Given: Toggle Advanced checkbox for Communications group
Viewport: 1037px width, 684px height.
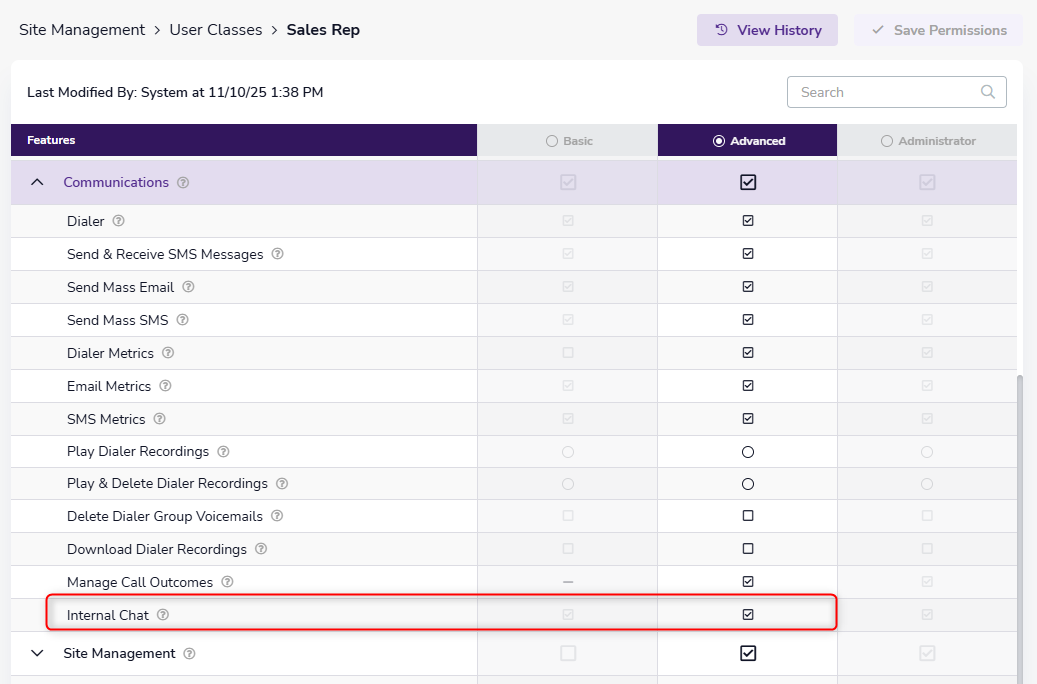Looking at the screenshot, I should point(748,183).
